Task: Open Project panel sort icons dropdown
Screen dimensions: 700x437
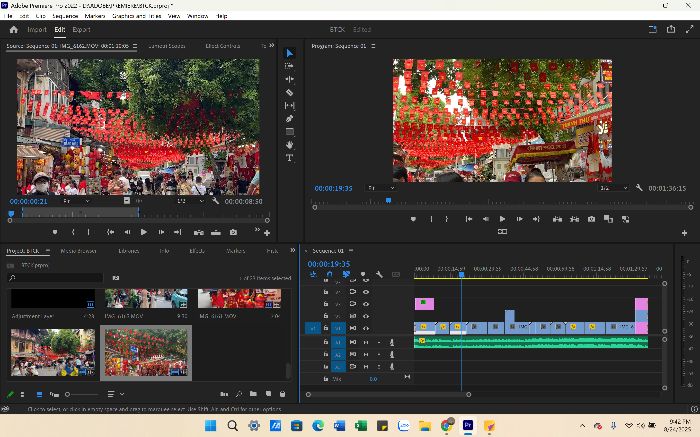Action: 115,394
